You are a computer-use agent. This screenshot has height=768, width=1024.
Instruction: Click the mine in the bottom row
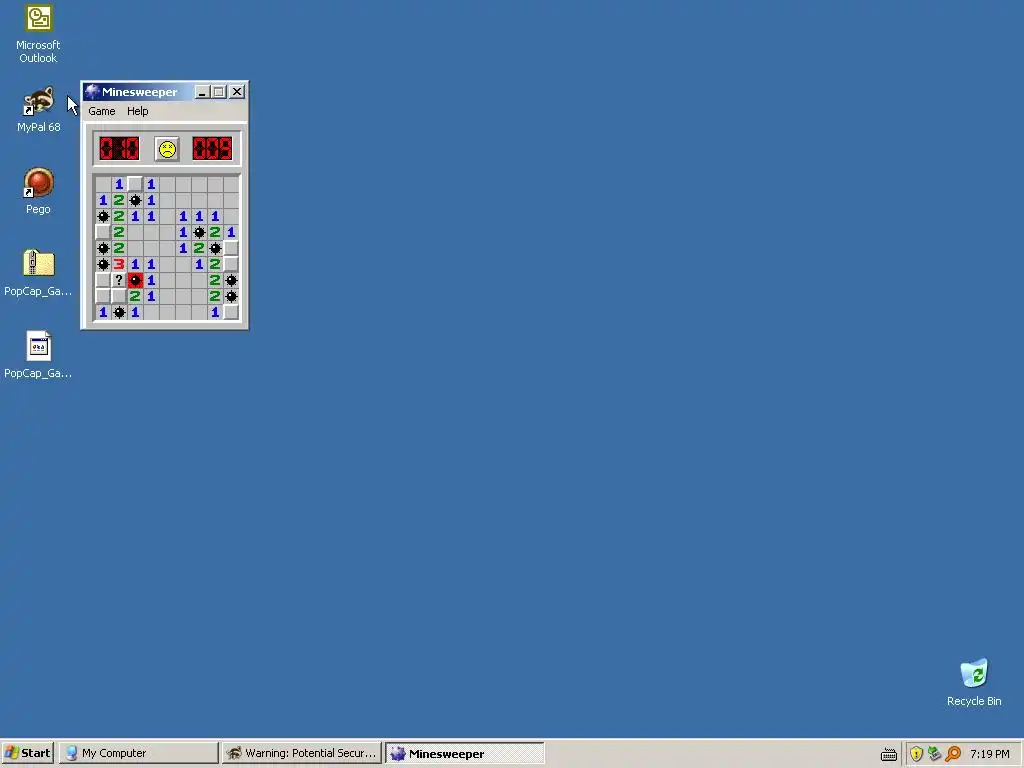click(x=119, y=312)
